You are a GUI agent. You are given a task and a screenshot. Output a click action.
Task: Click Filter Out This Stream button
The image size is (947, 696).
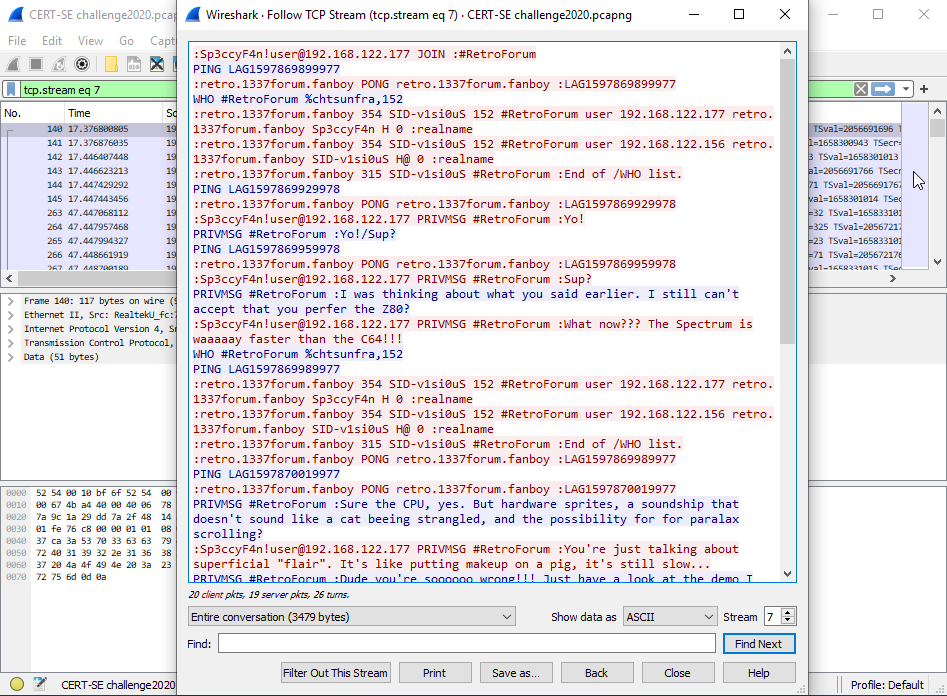[x=335, y=673]
